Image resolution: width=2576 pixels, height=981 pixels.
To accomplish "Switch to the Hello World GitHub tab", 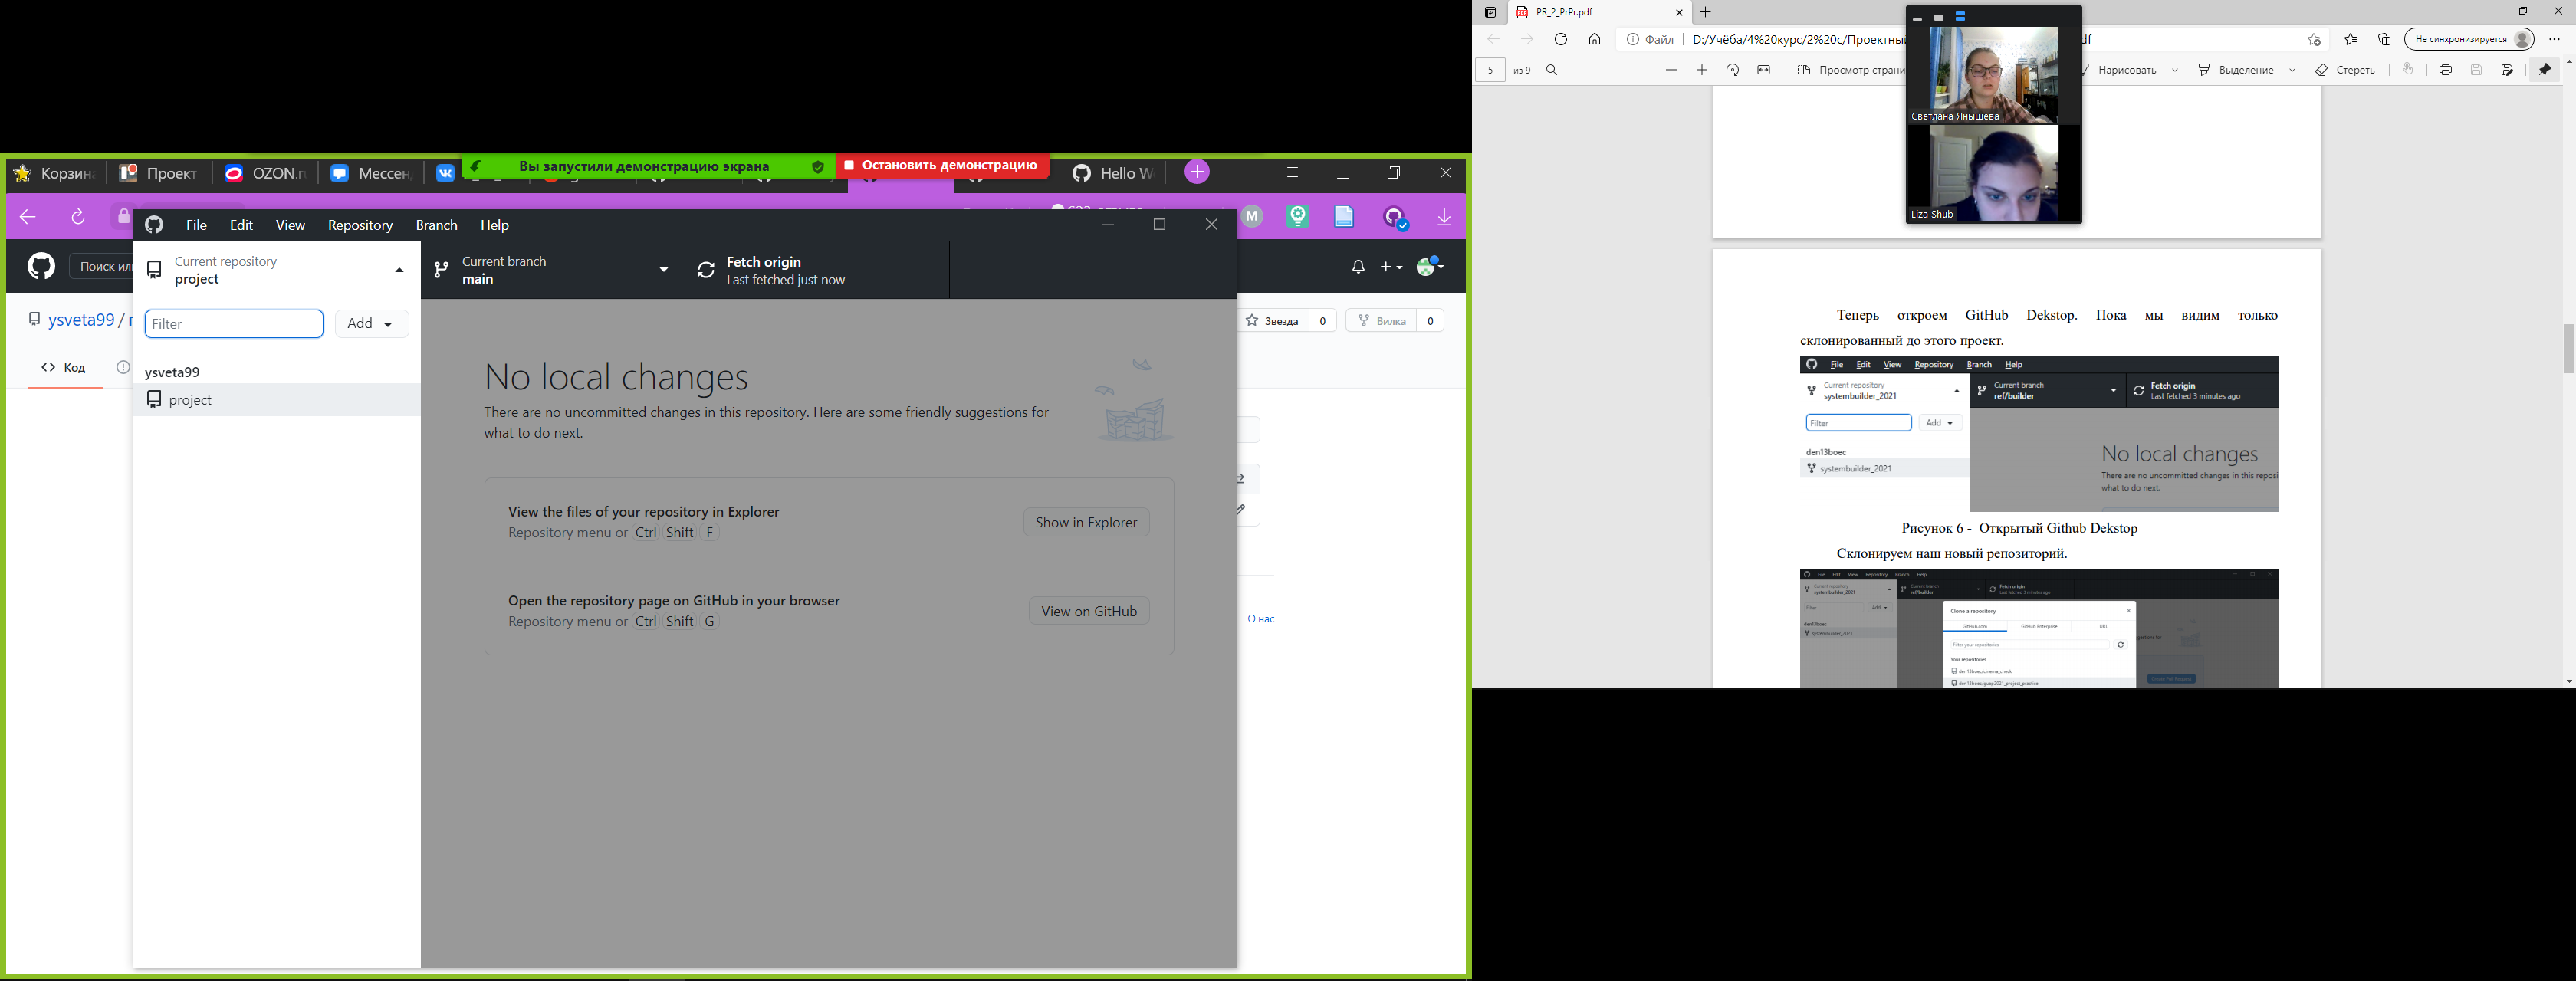I will [x=1114, y=173].
